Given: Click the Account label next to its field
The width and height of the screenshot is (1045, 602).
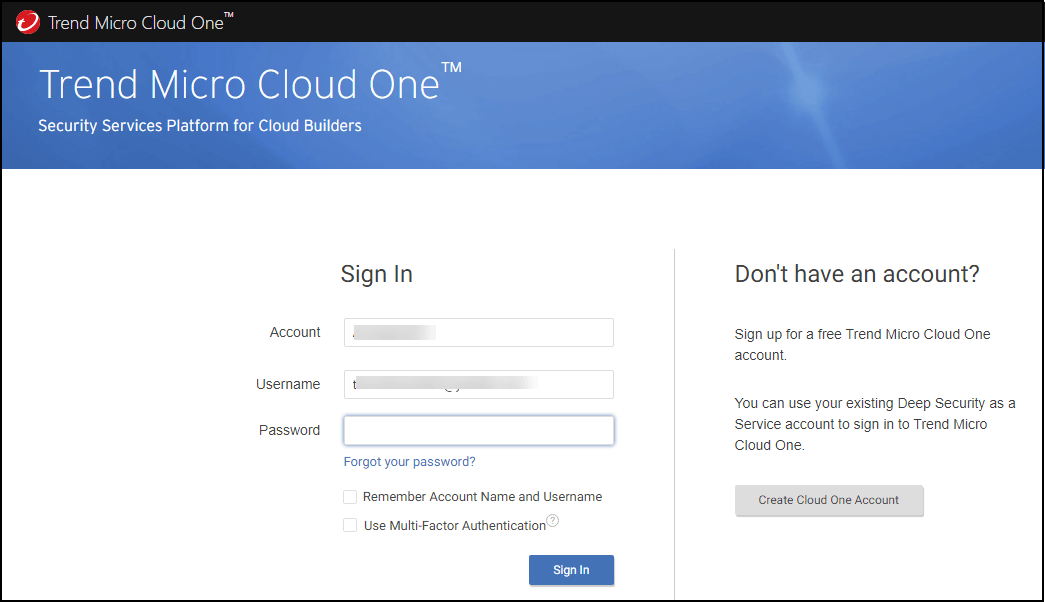Looking at the screenshot, I should (295, 332).
